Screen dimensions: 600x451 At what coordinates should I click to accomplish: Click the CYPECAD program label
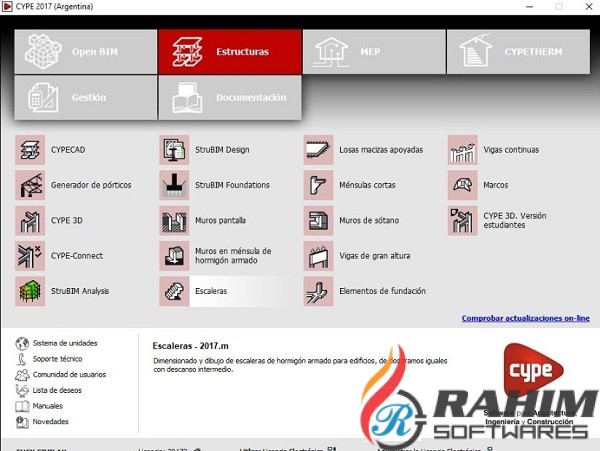click(x=68, y=150)
